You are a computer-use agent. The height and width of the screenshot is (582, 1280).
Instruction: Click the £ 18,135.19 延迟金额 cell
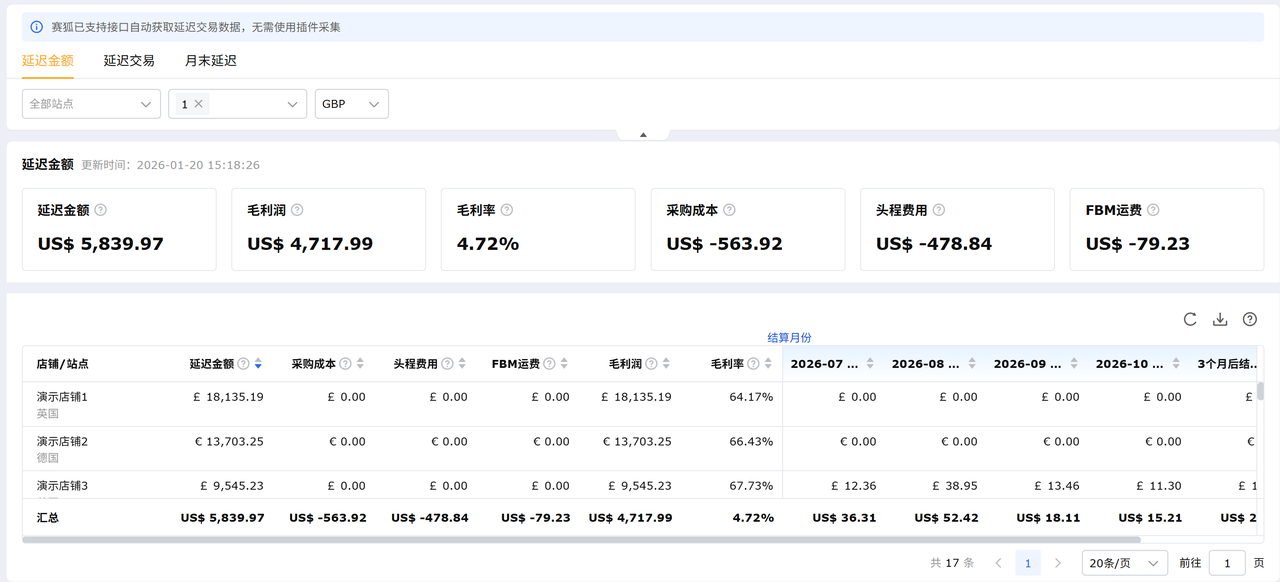tap(229, 397)
